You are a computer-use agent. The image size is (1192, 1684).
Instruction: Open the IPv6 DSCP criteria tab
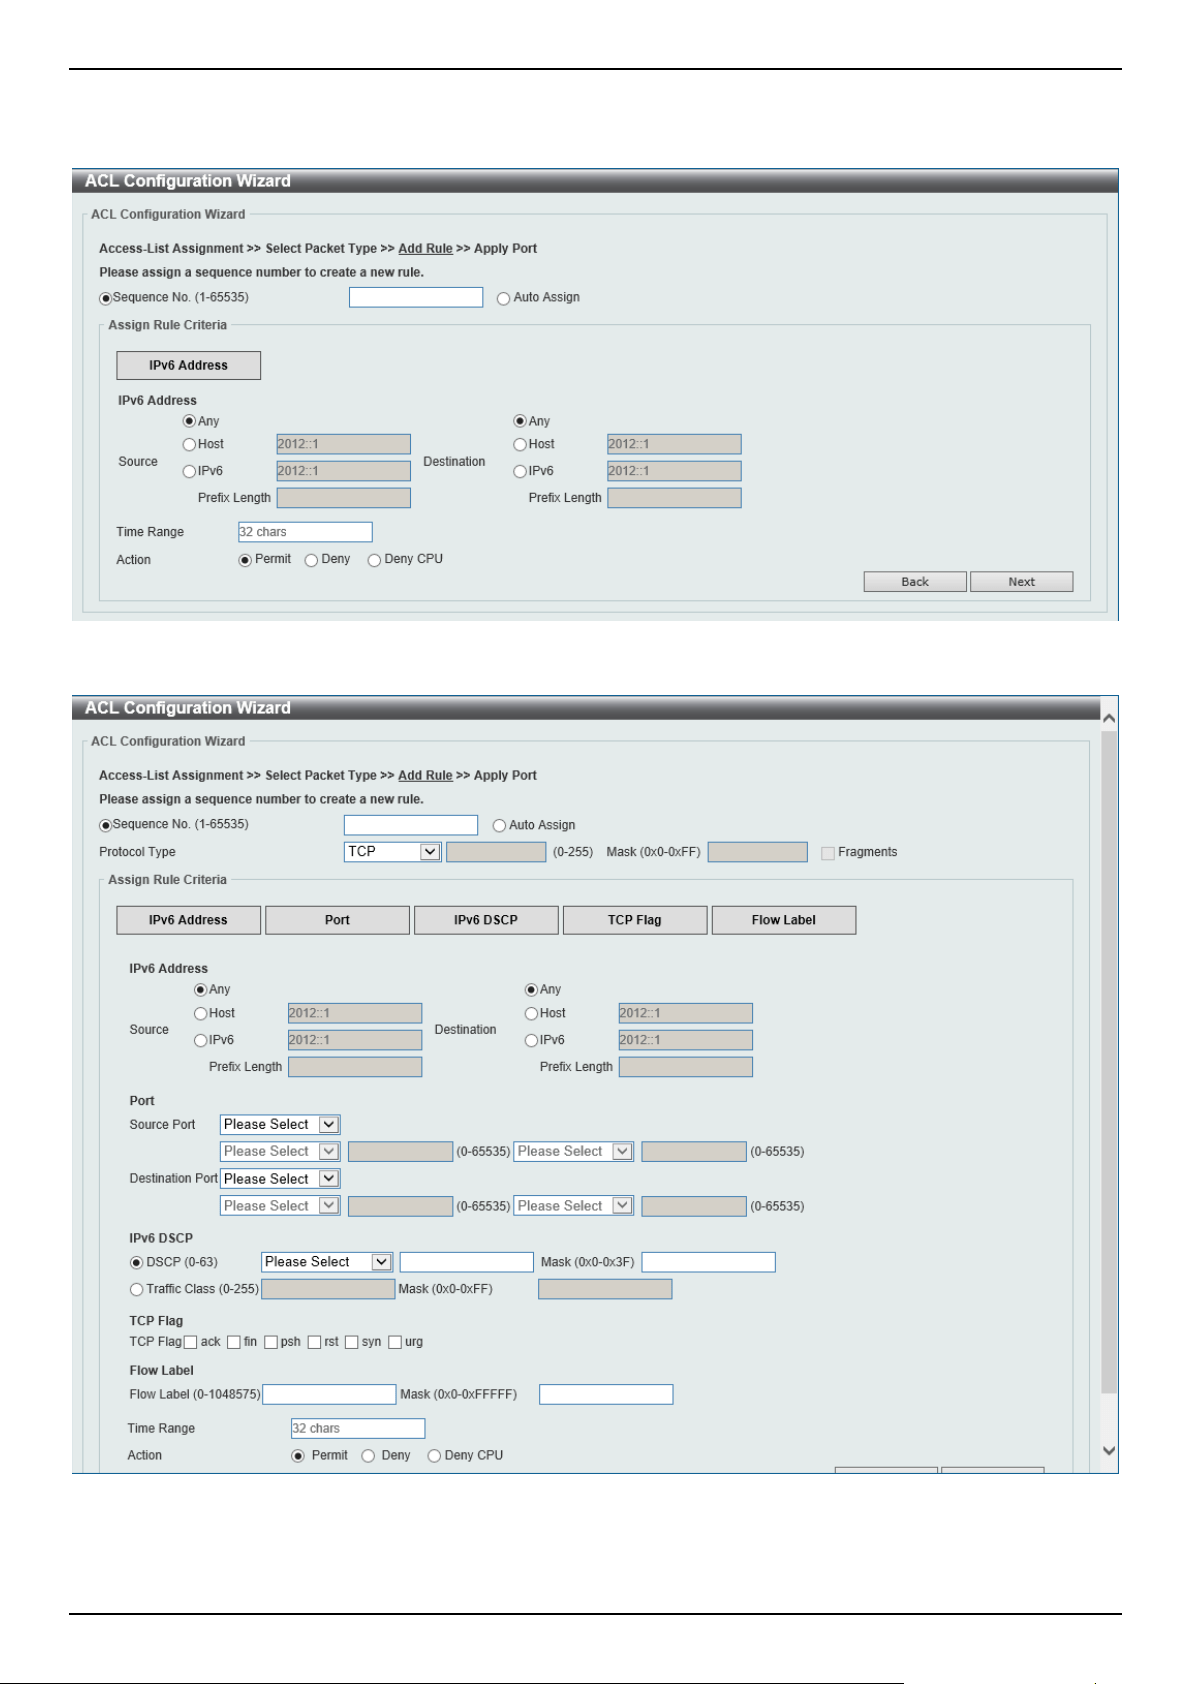[486, 920]
